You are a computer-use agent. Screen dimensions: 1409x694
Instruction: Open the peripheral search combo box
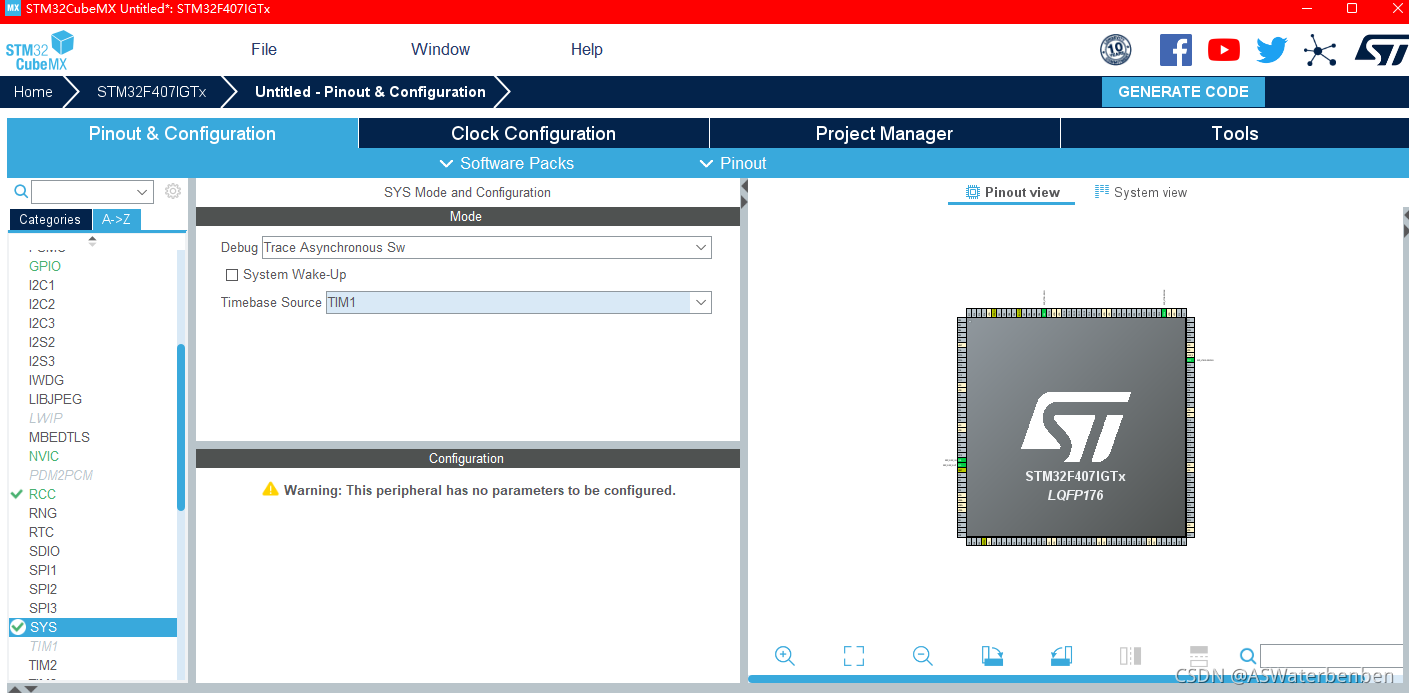[92, 191]
